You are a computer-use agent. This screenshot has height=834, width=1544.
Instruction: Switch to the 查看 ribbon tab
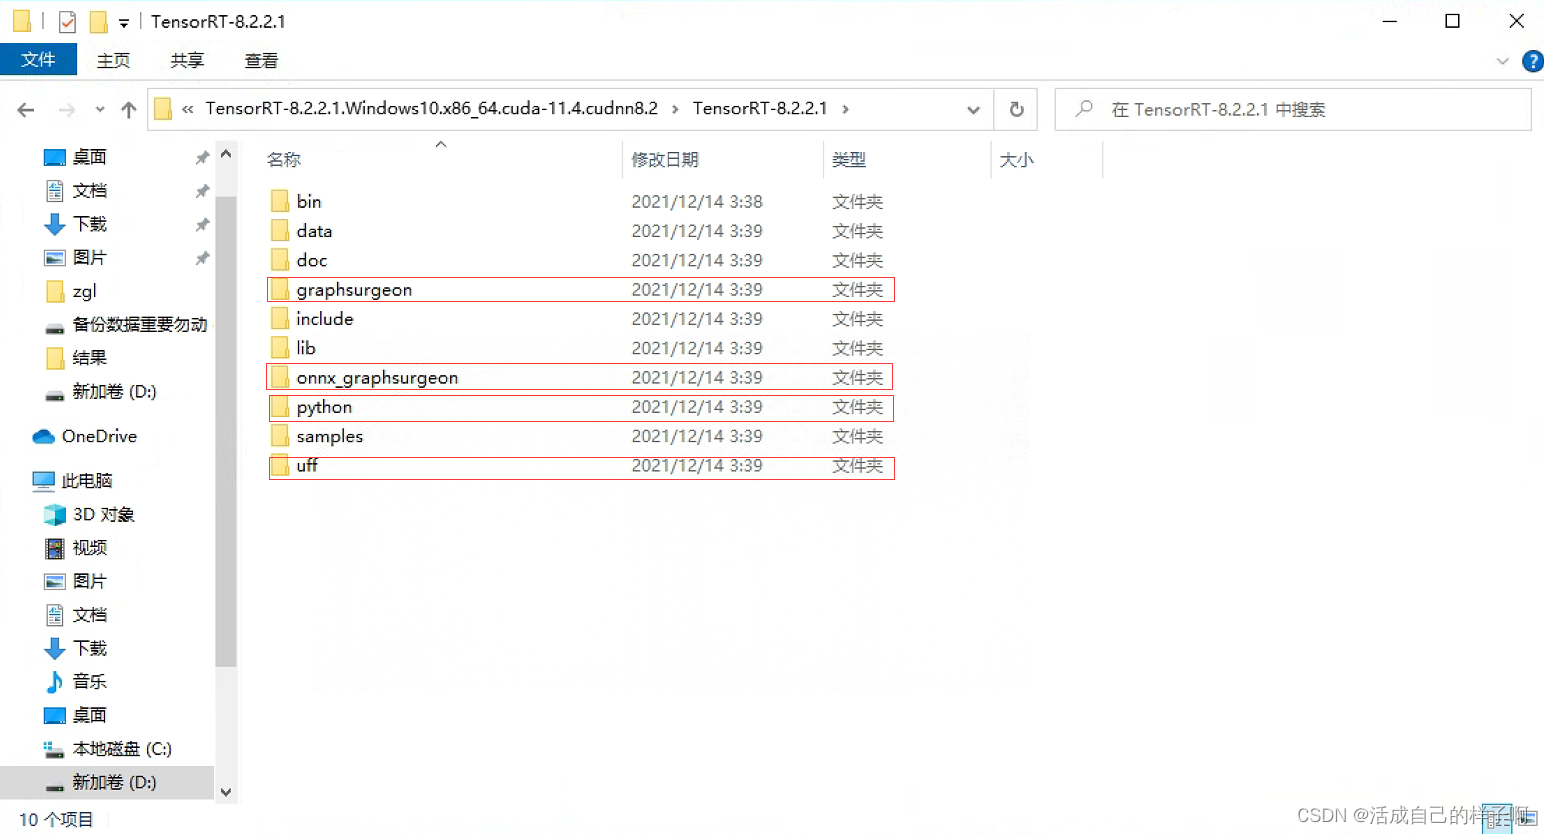tap(260, 60)
